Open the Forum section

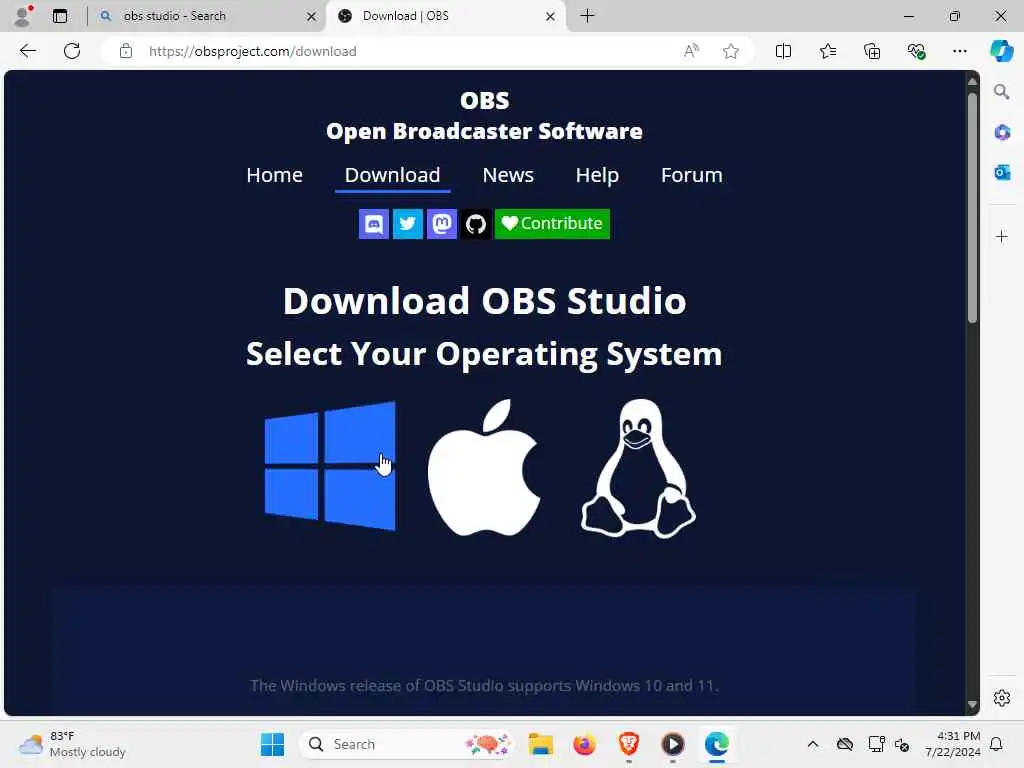pyautogui.click(x=692, y=175)
